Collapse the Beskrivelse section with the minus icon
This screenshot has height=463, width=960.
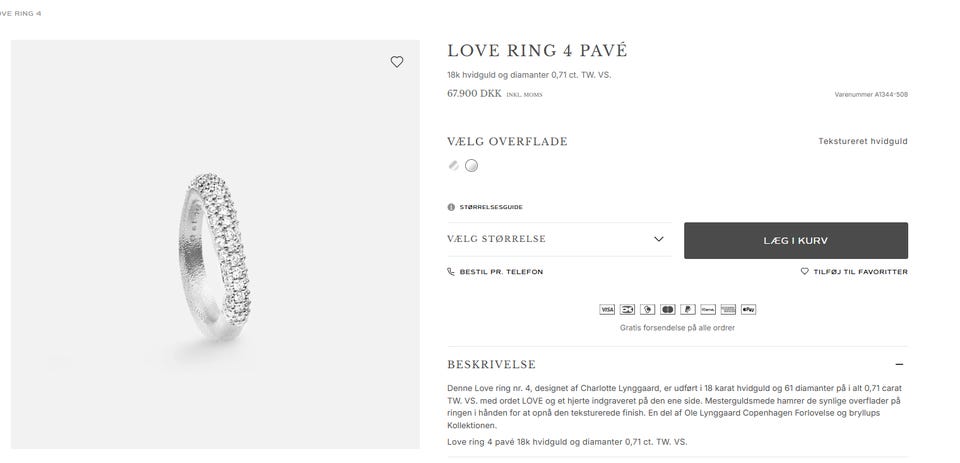click(899, 364)
